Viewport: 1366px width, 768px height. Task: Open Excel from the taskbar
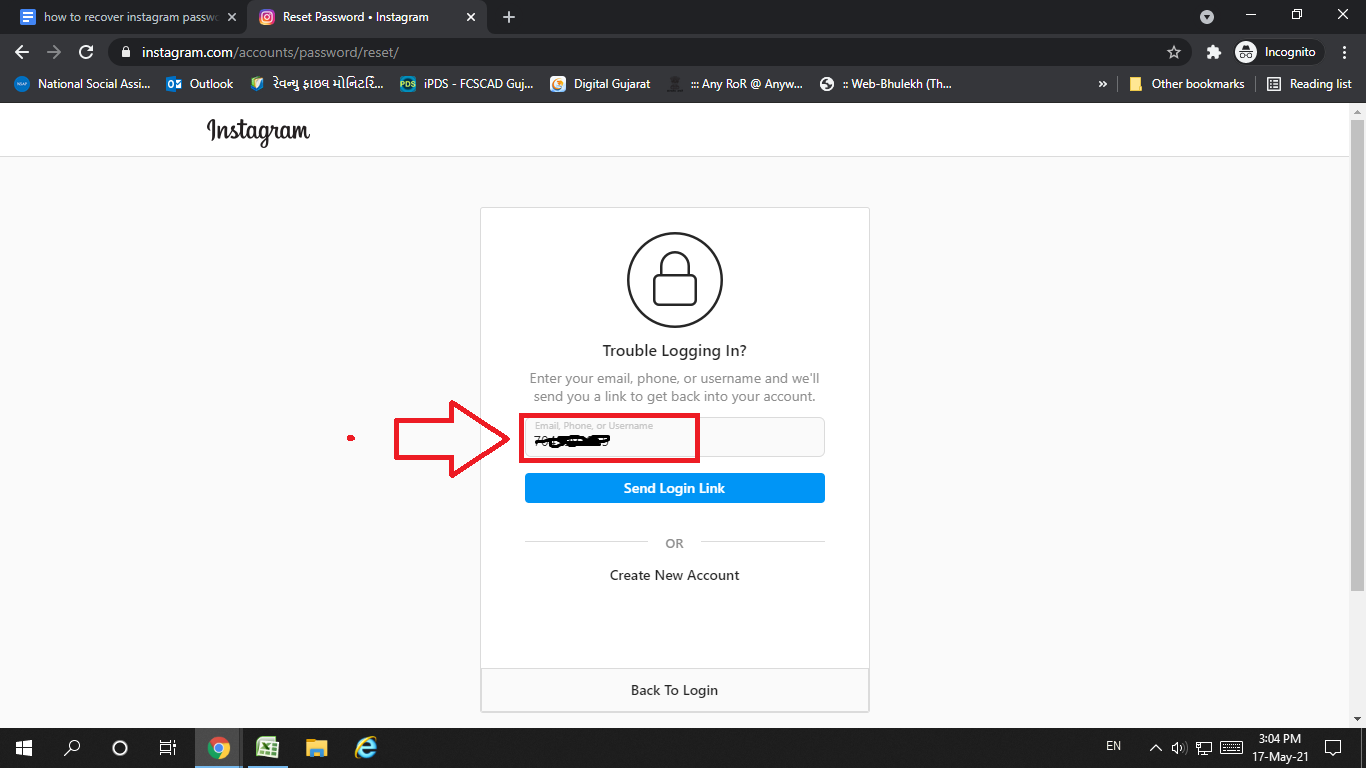pos(267,747)
